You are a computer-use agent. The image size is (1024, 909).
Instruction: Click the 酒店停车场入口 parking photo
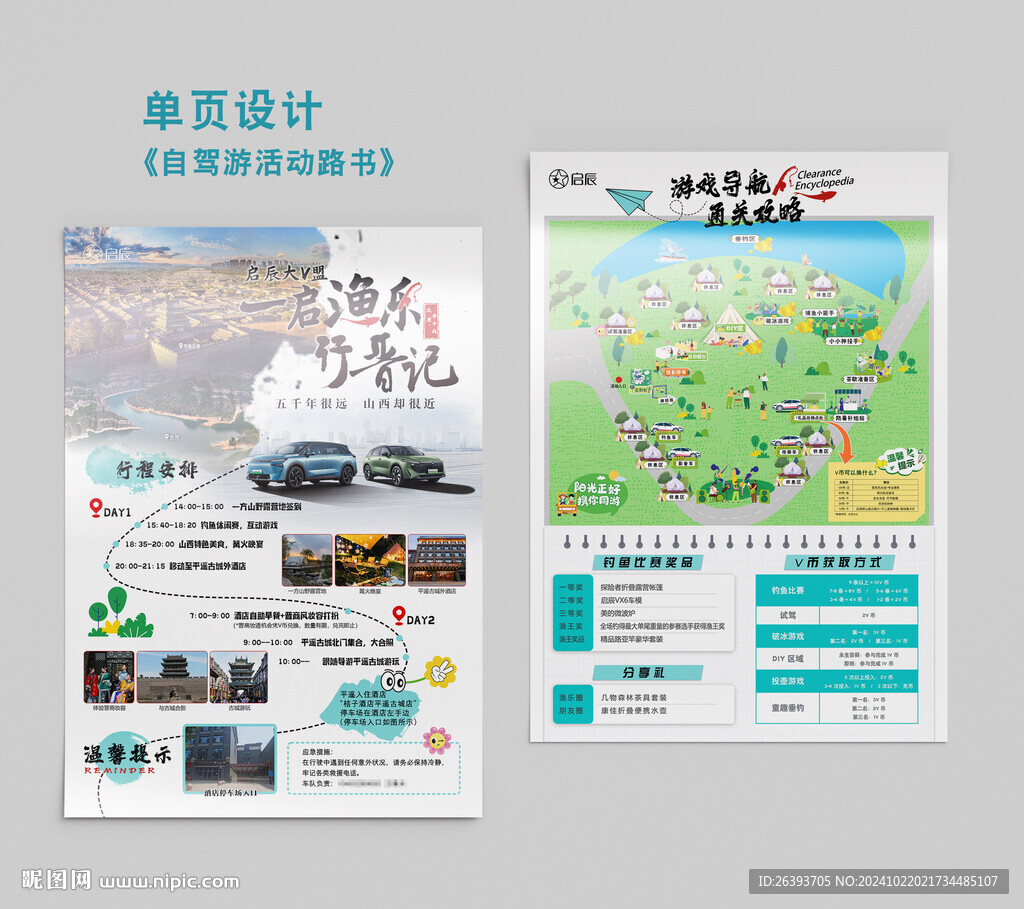click(230, 758)
